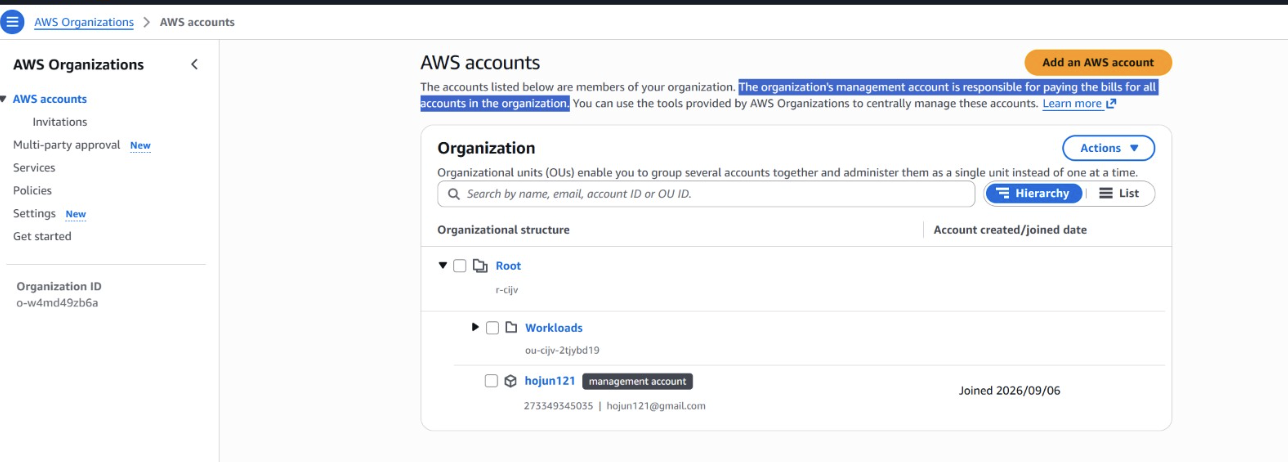Expand the Workloads tree node arrow
The width and height of the screenshot is (1288, 462).
[x=475, y=327]
